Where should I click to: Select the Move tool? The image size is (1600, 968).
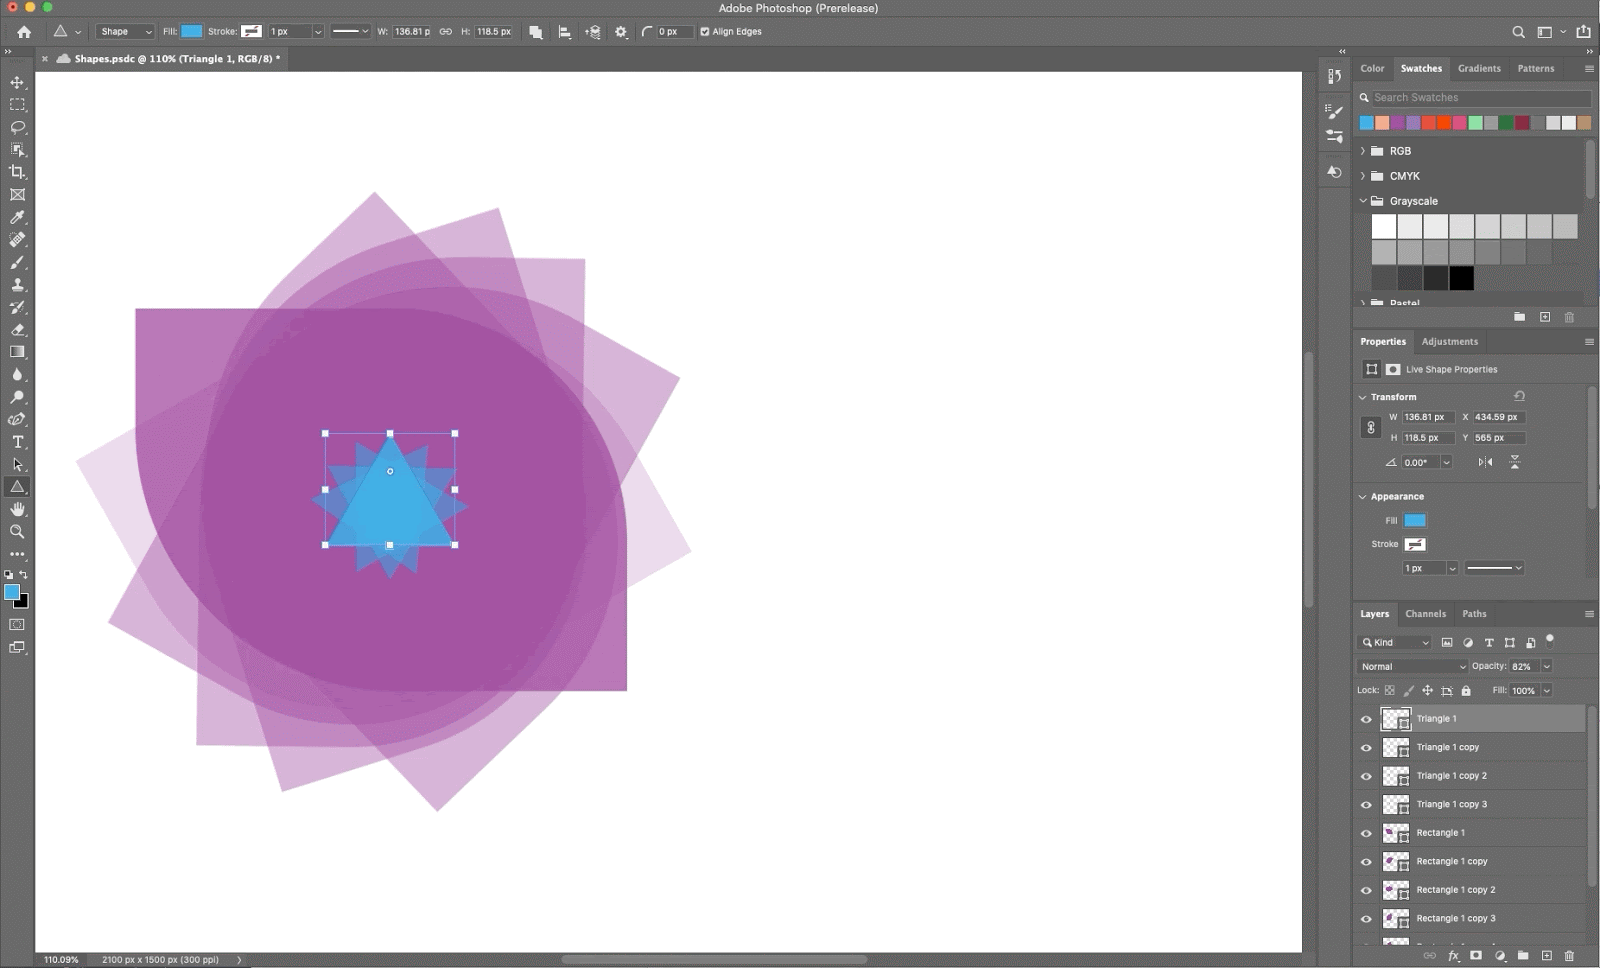[17, 81]
